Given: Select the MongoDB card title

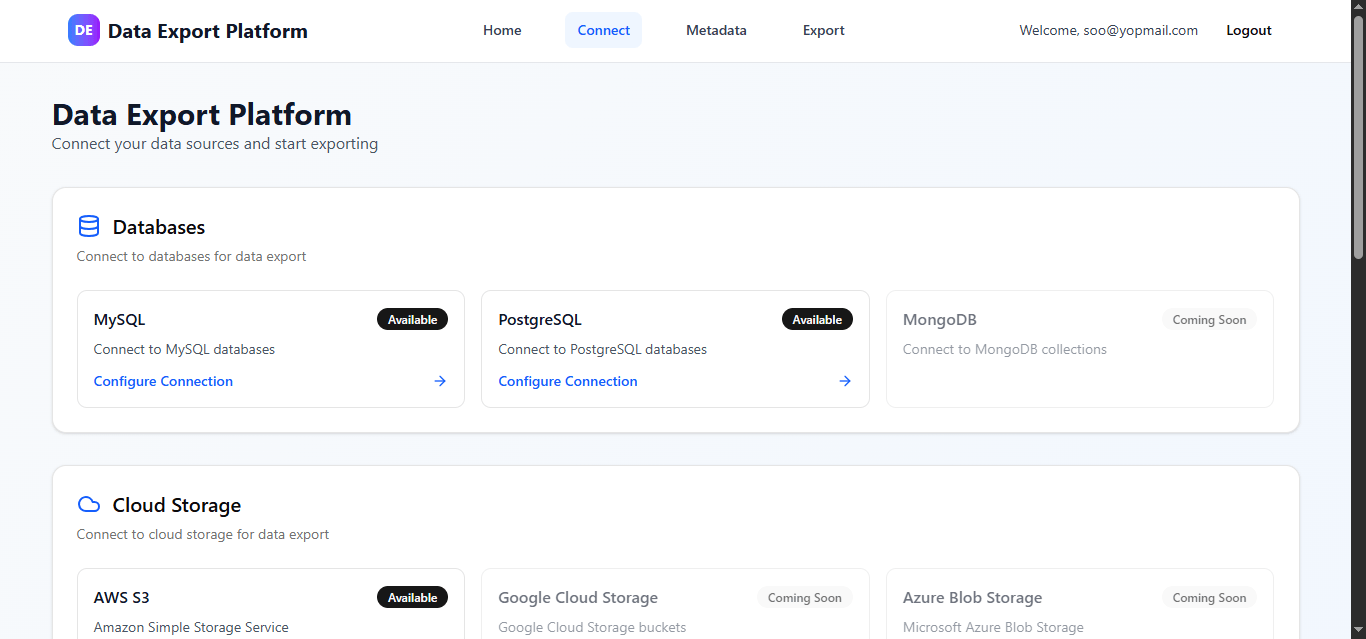Looking at the screenshot, I should [940, 320].
